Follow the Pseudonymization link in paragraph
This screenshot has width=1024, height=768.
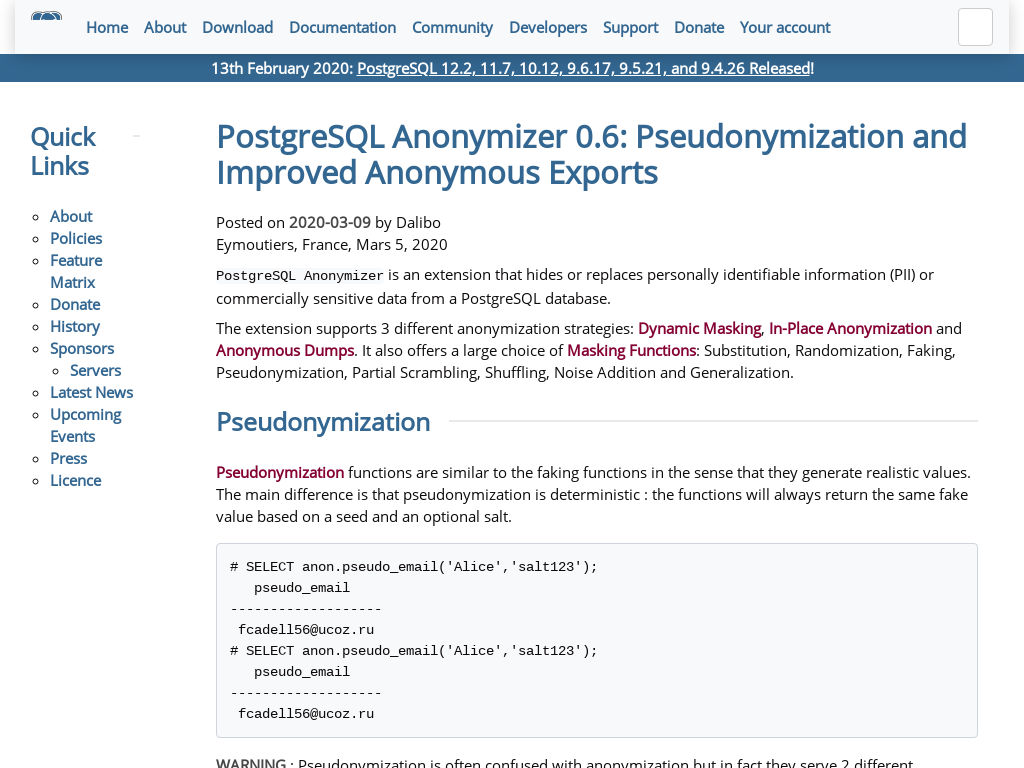(280, 472)
